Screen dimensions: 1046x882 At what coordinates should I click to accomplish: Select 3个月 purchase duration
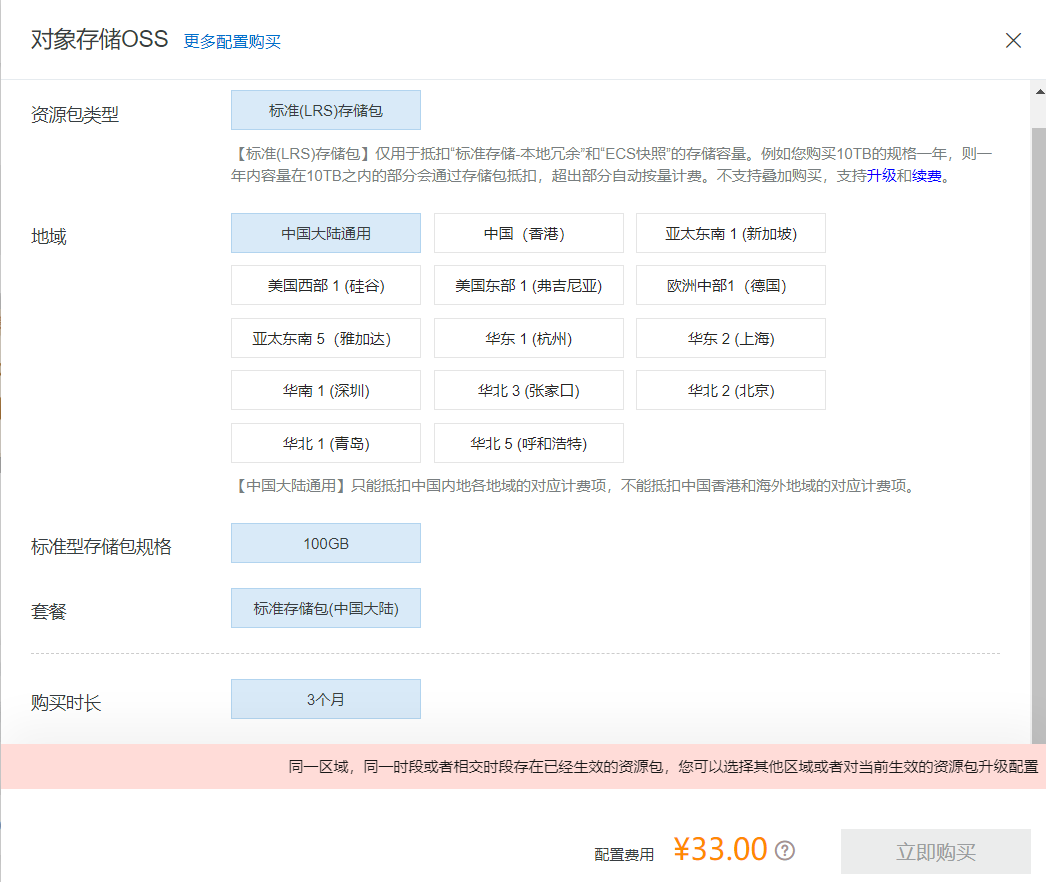coord(326,699)
